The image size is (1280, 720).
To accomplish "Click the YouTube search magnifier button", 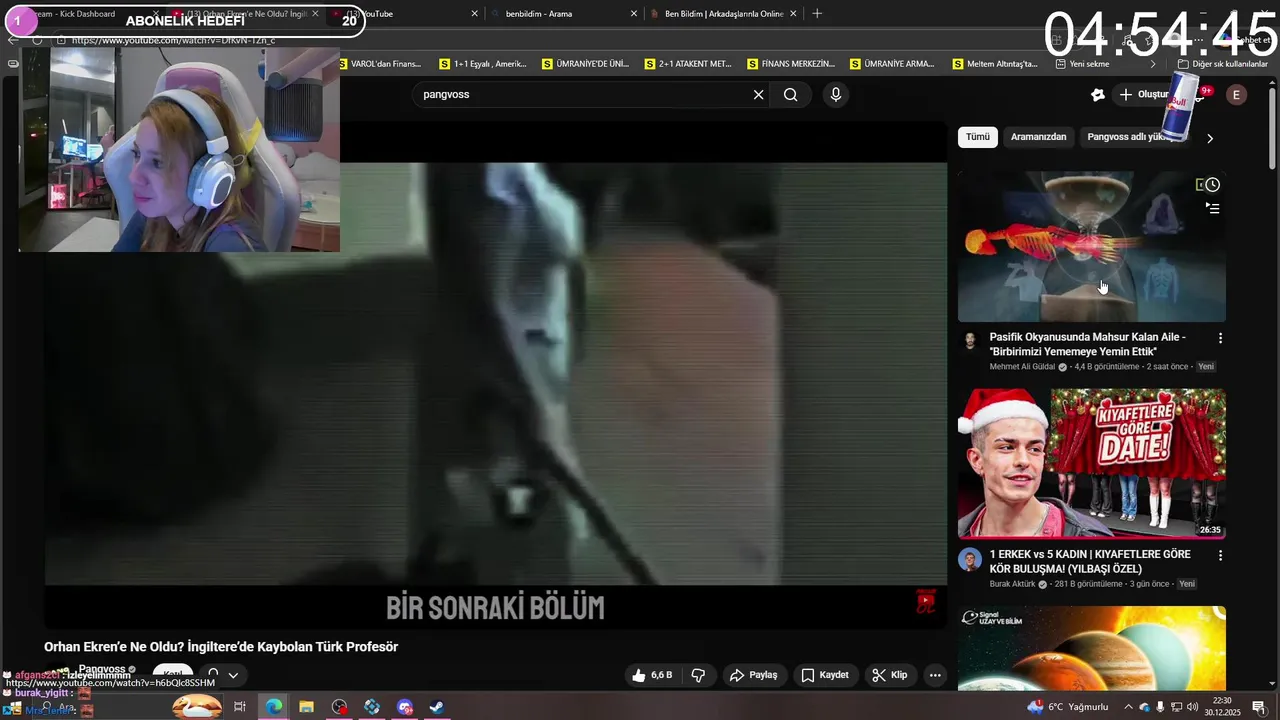I will click(791, 94).
